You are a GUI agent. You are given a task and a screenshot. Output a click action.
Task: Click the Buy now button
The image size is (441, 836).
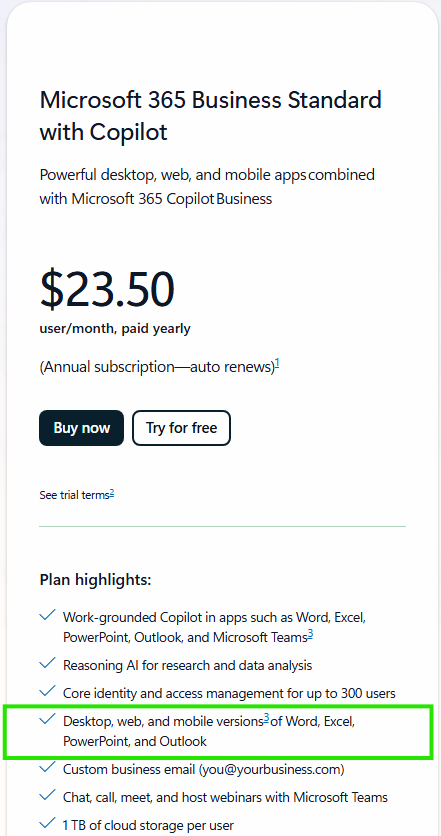click(x=81, y=428)
